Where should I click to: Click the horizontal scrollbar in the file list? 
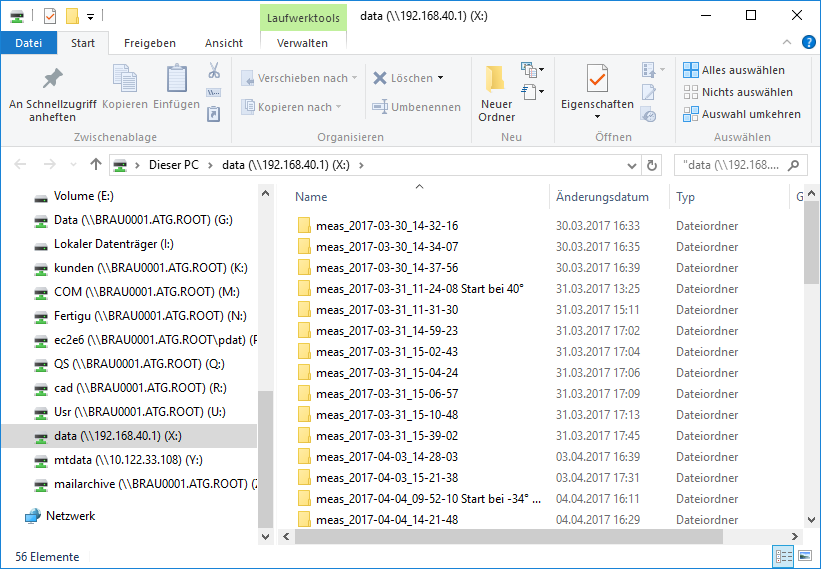click(x=508, y=537)
